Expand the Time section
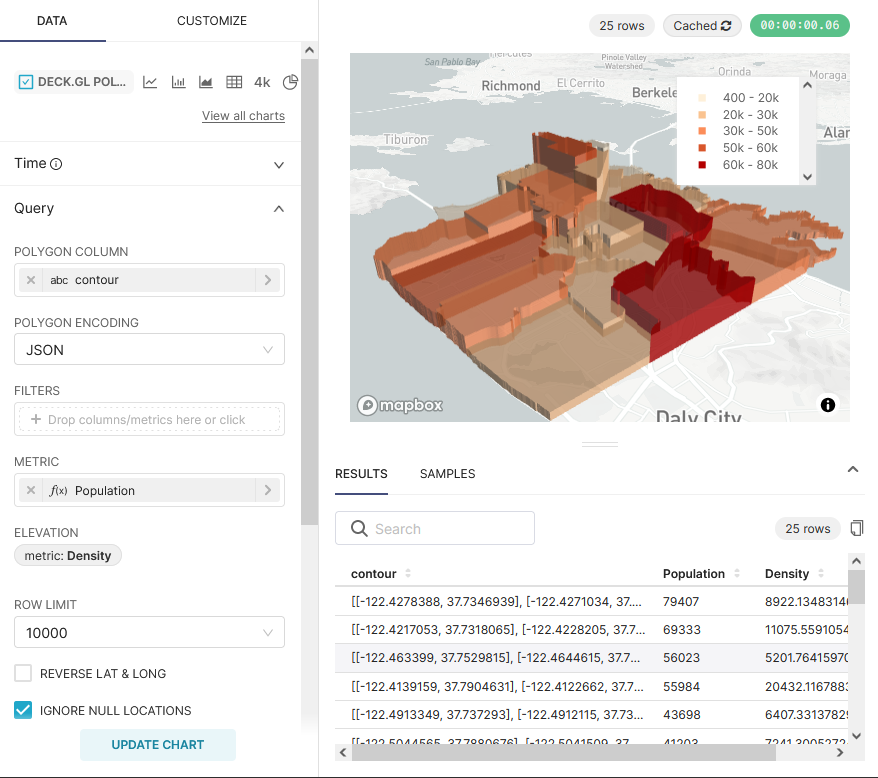 coord(279,164)
